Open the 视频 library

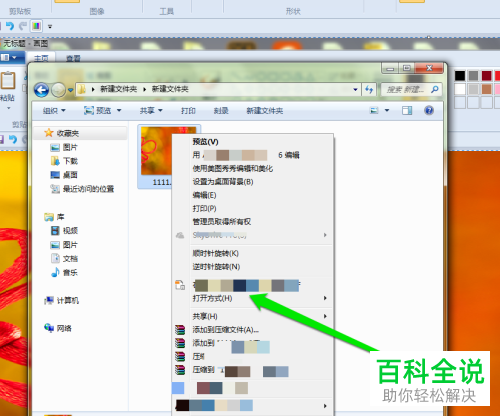[70, 231]
